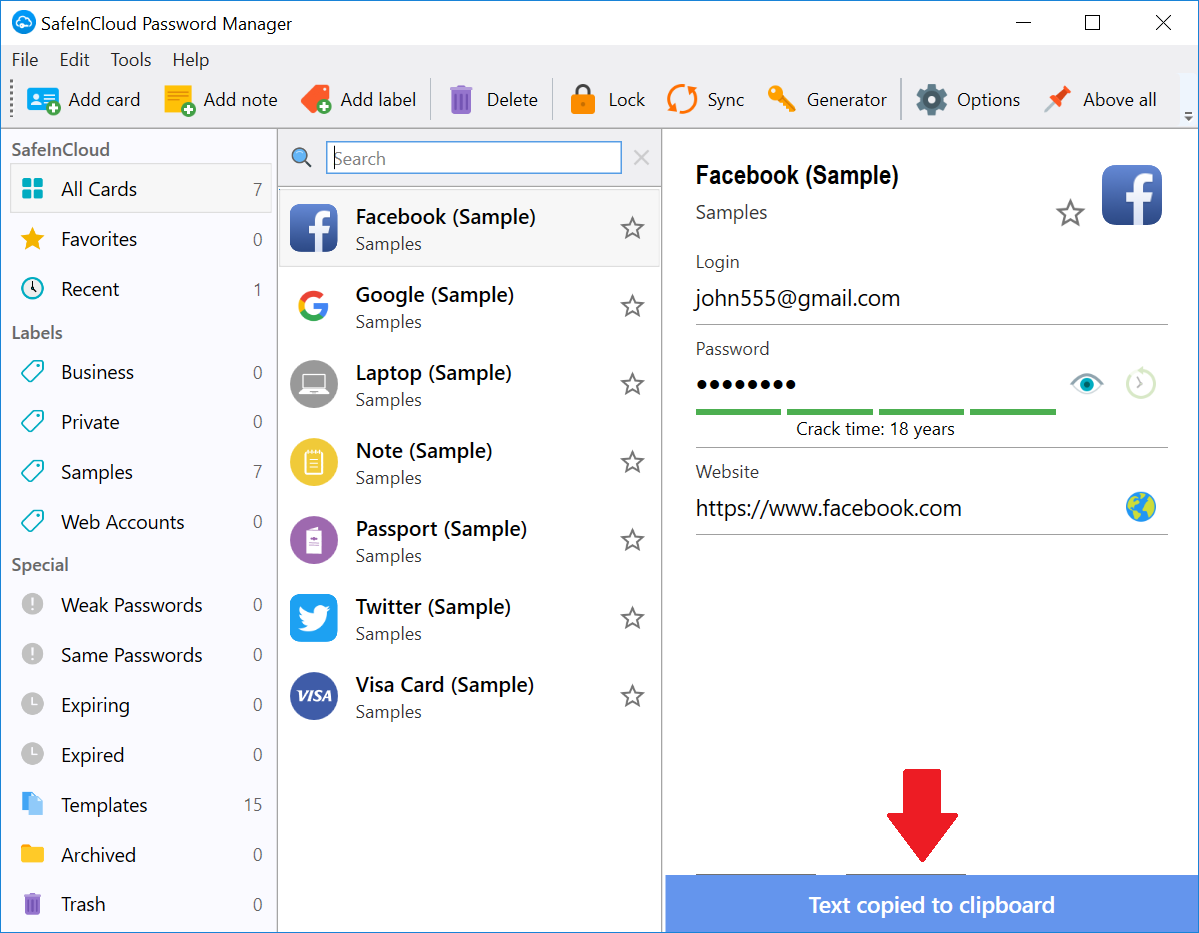
Task: Open the Help menu
Action: [190, 60]
